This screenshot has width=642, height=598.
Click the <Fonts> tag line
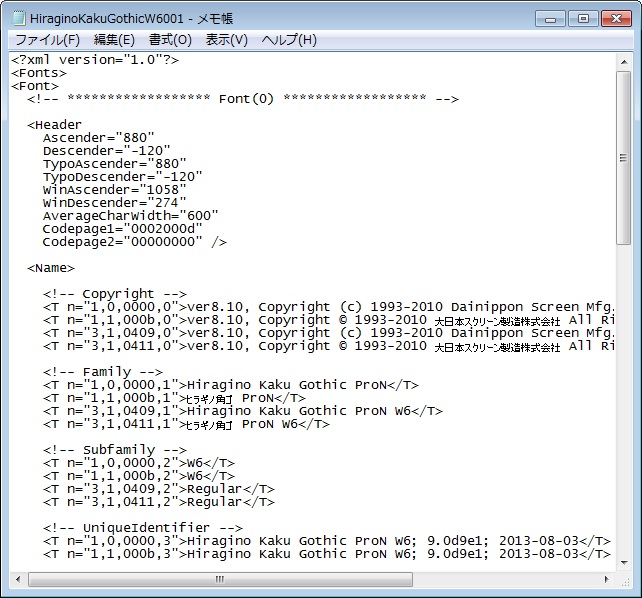[39, 73]
